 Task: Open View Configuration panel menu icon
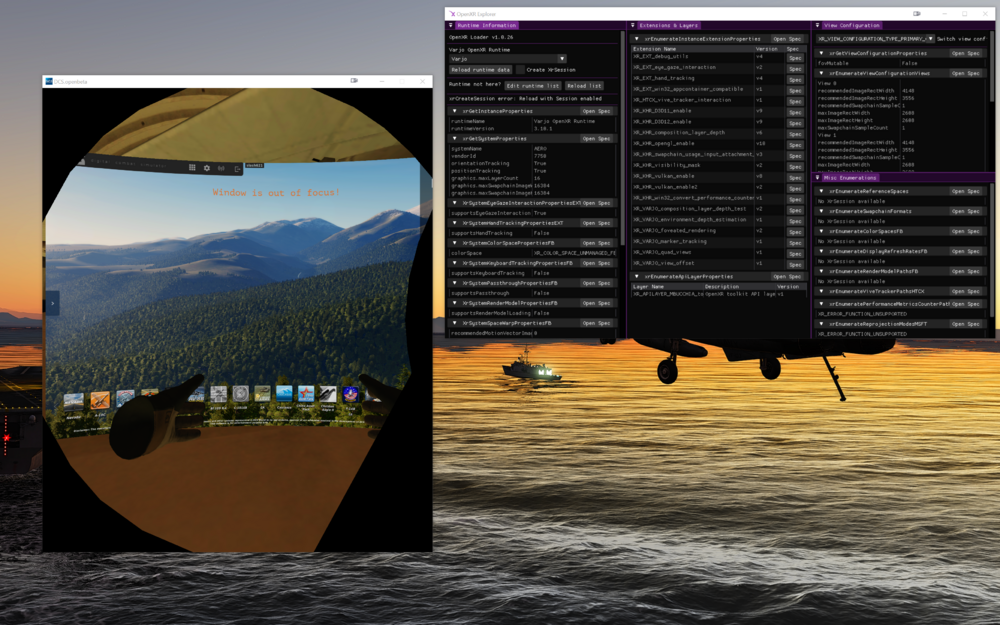[817, 26]
